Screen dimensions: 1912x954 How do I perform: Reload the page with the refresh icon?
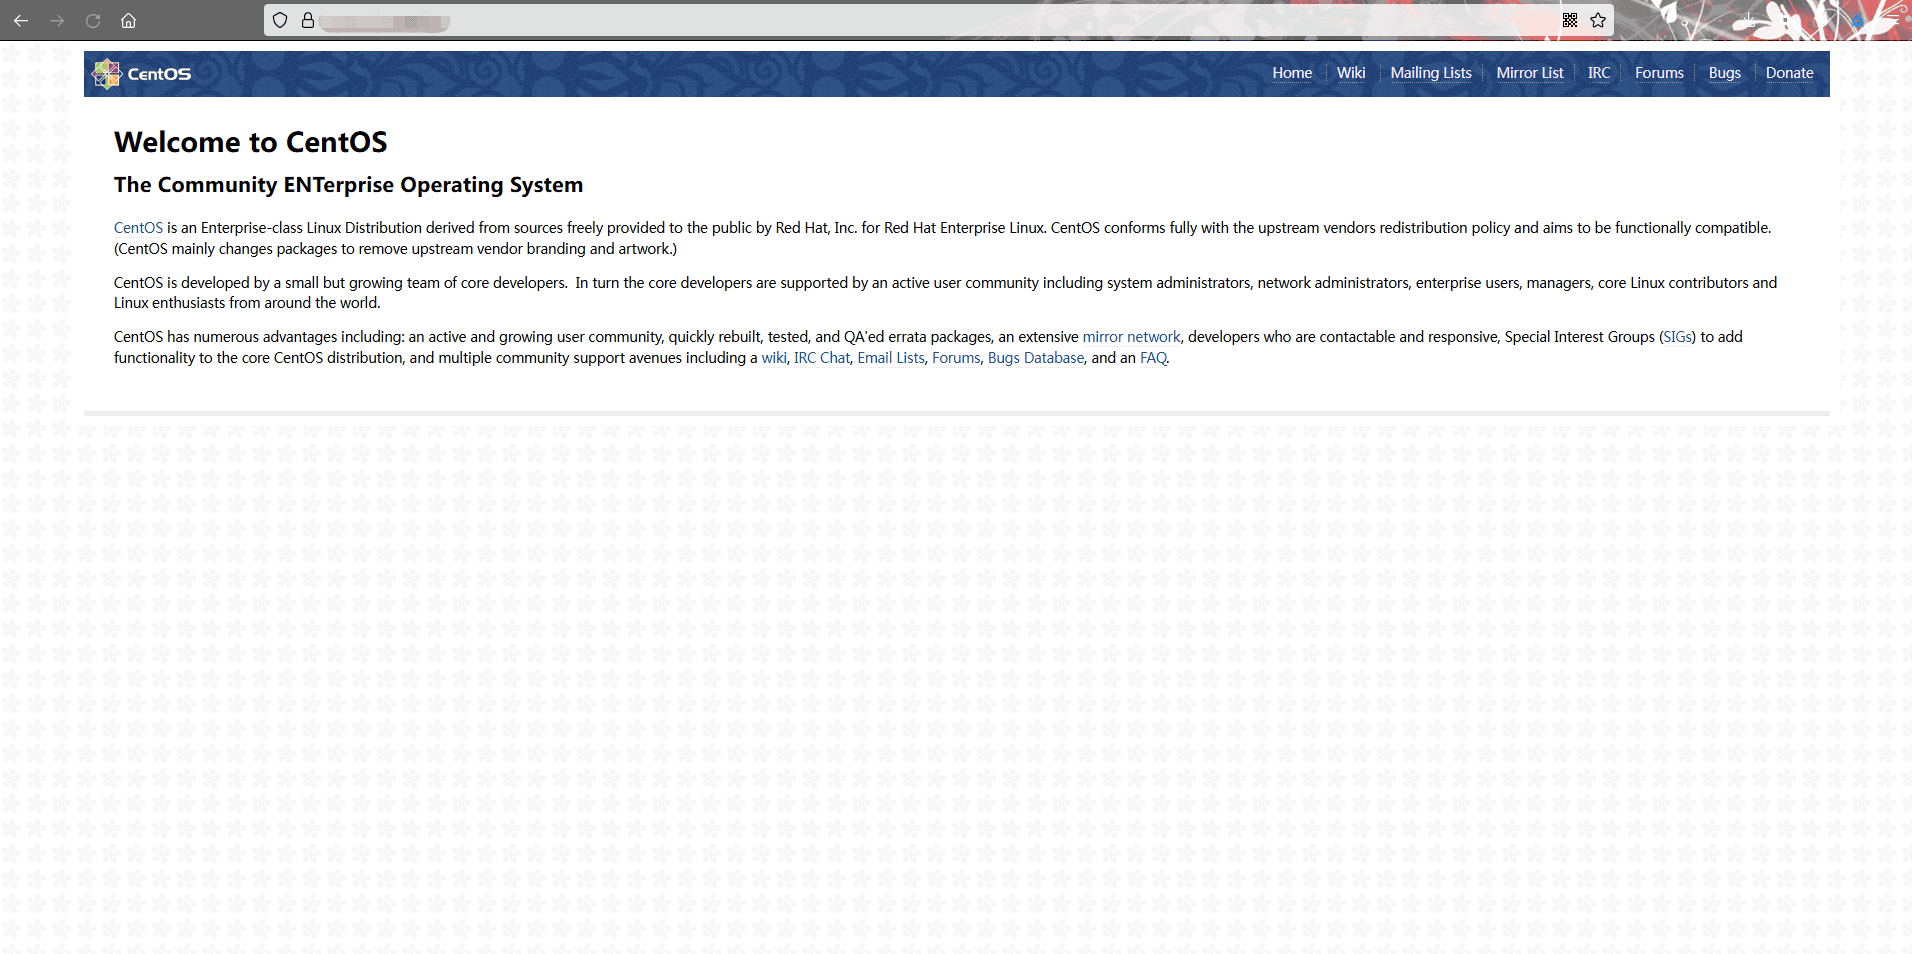click(x=93, y=20)
